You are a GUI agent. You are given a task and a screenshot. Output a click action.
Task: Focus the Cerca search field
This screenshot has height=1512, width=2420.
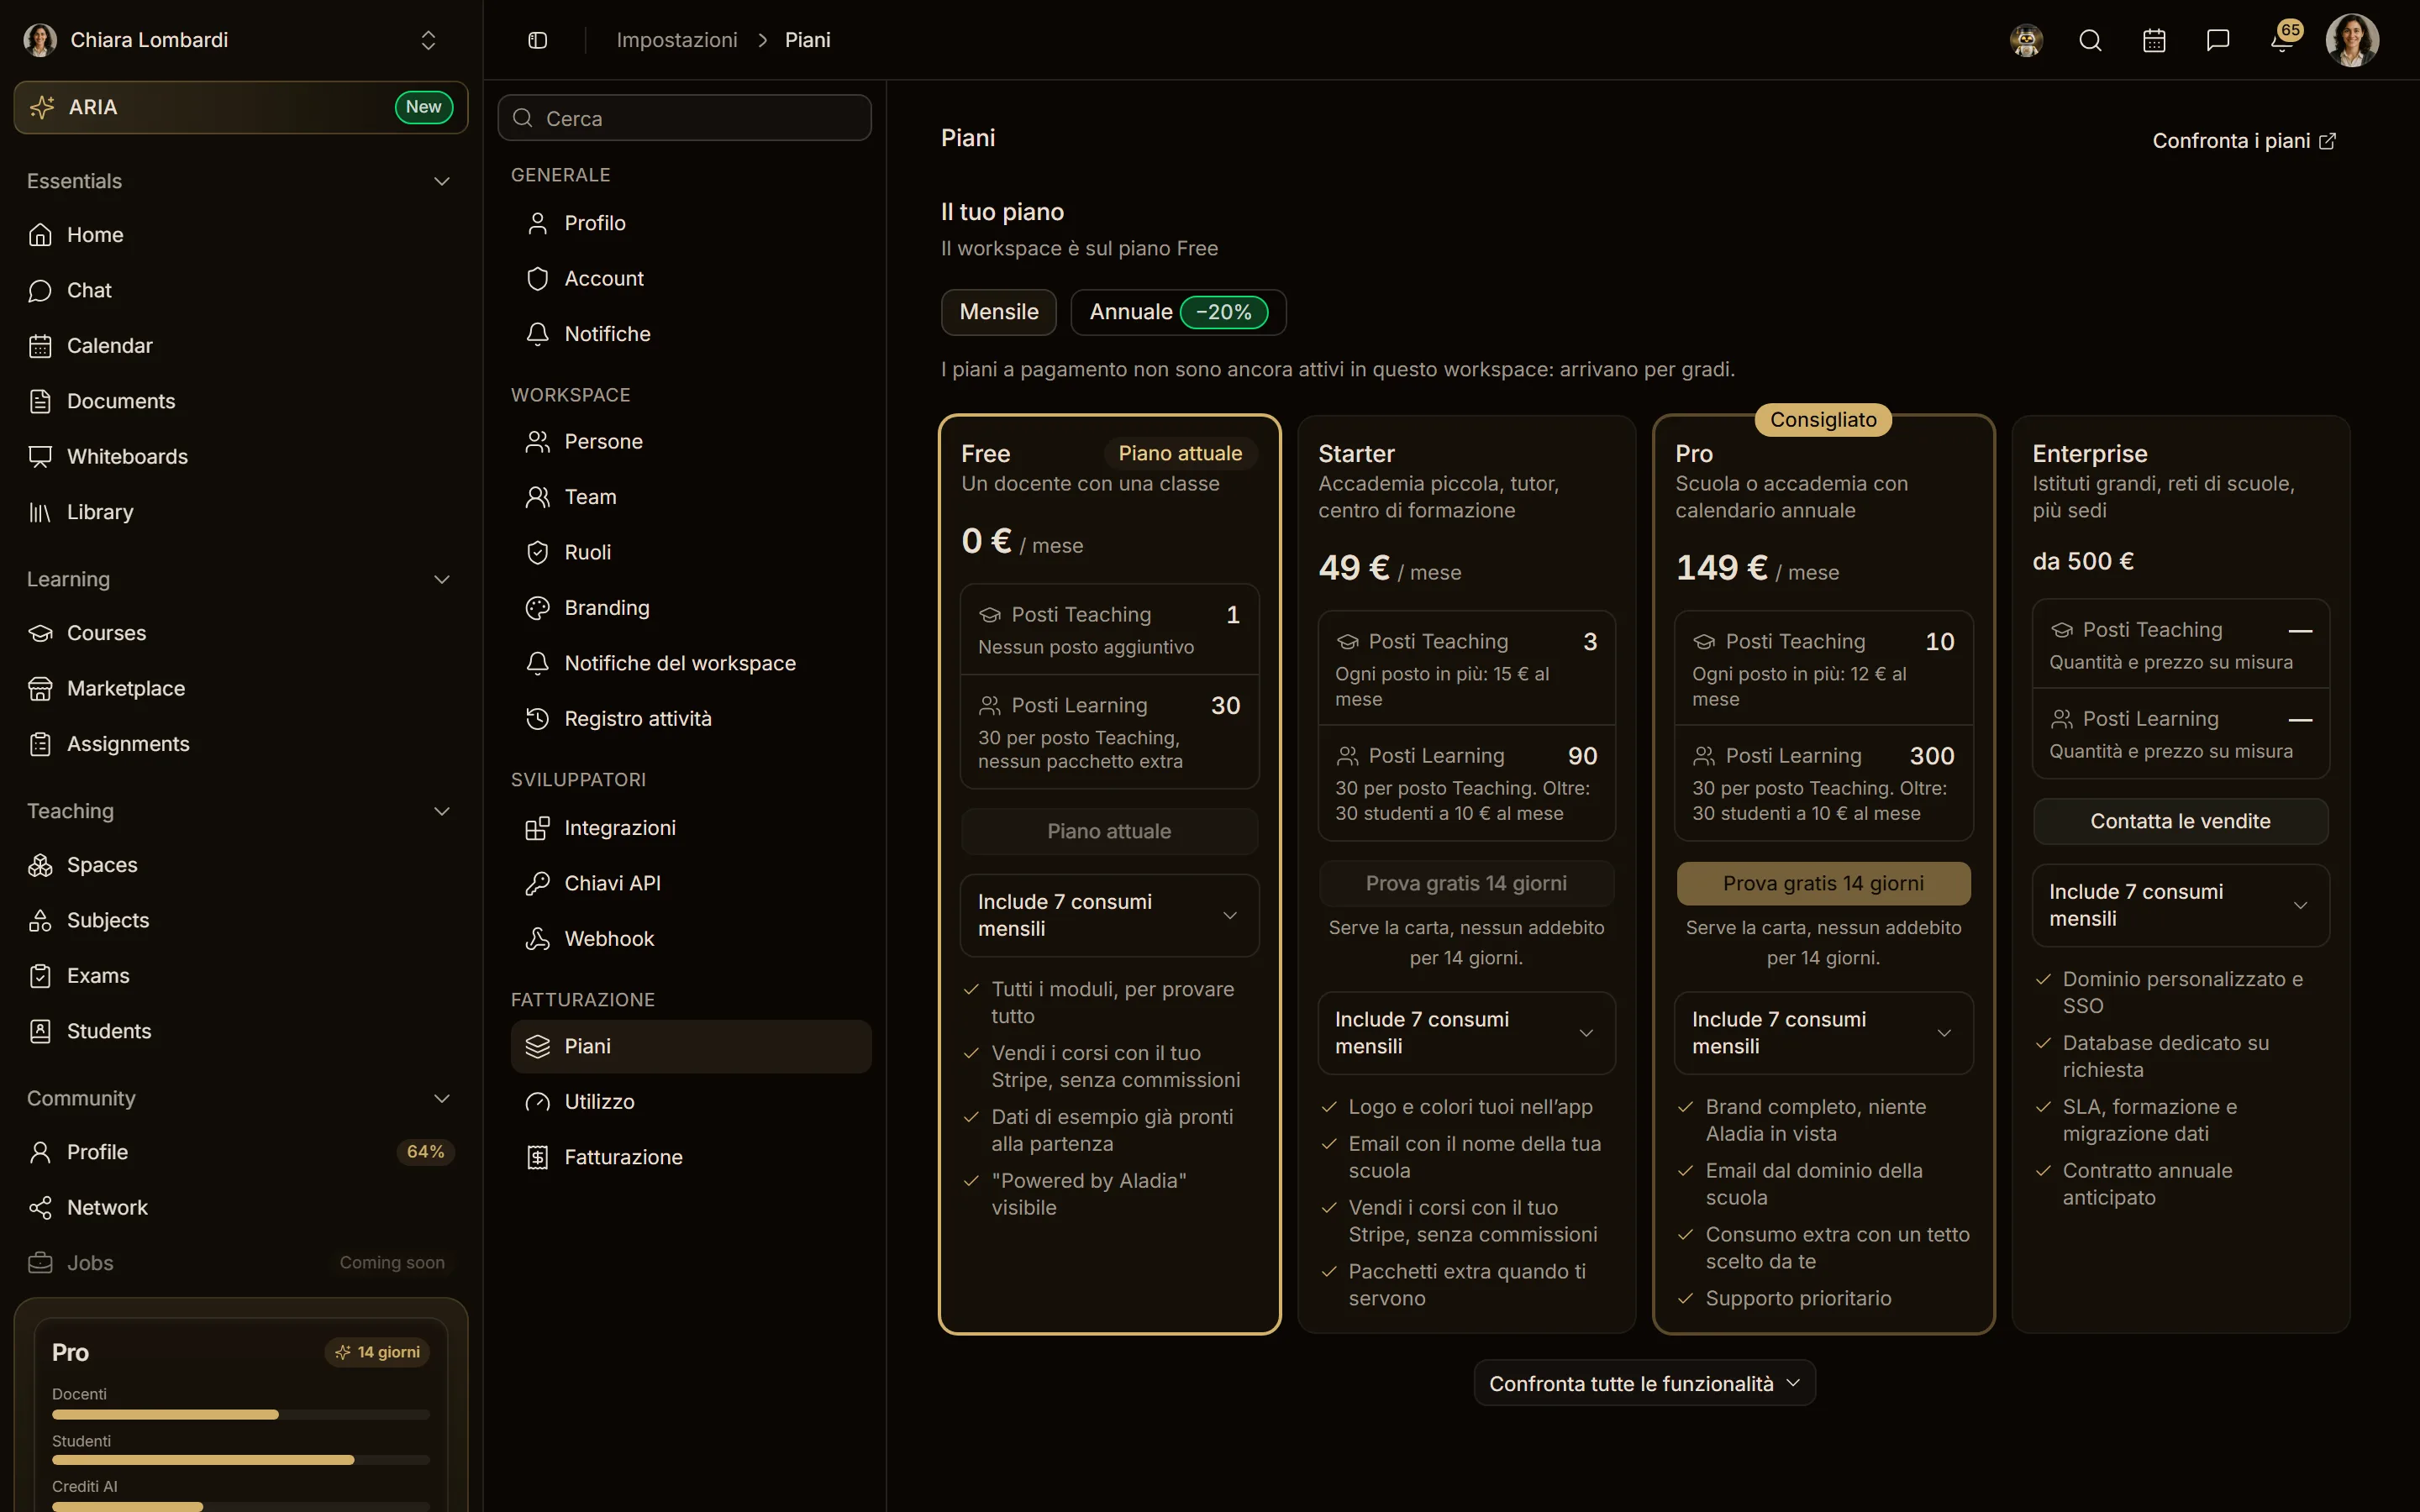[685, 118]
